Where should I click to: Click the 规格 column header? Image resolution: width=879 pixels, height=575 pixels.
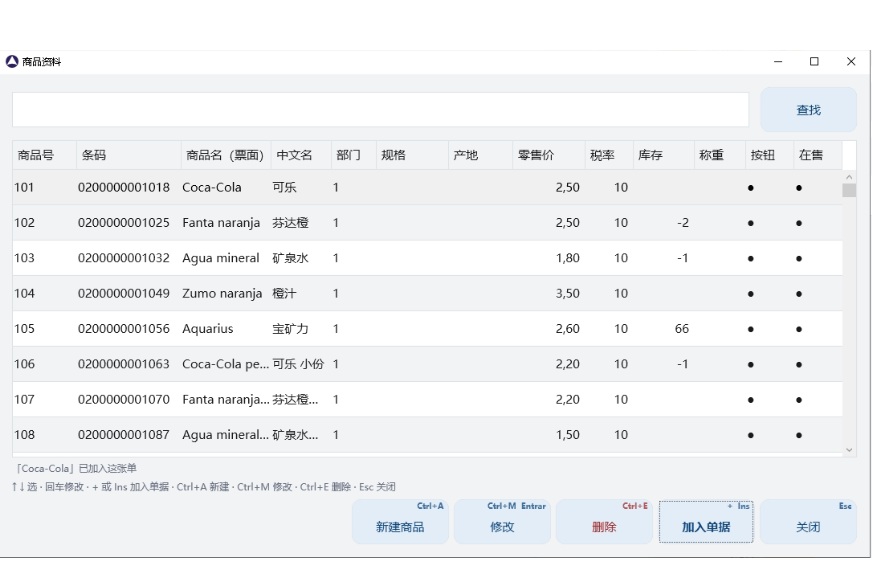[413, 155]
